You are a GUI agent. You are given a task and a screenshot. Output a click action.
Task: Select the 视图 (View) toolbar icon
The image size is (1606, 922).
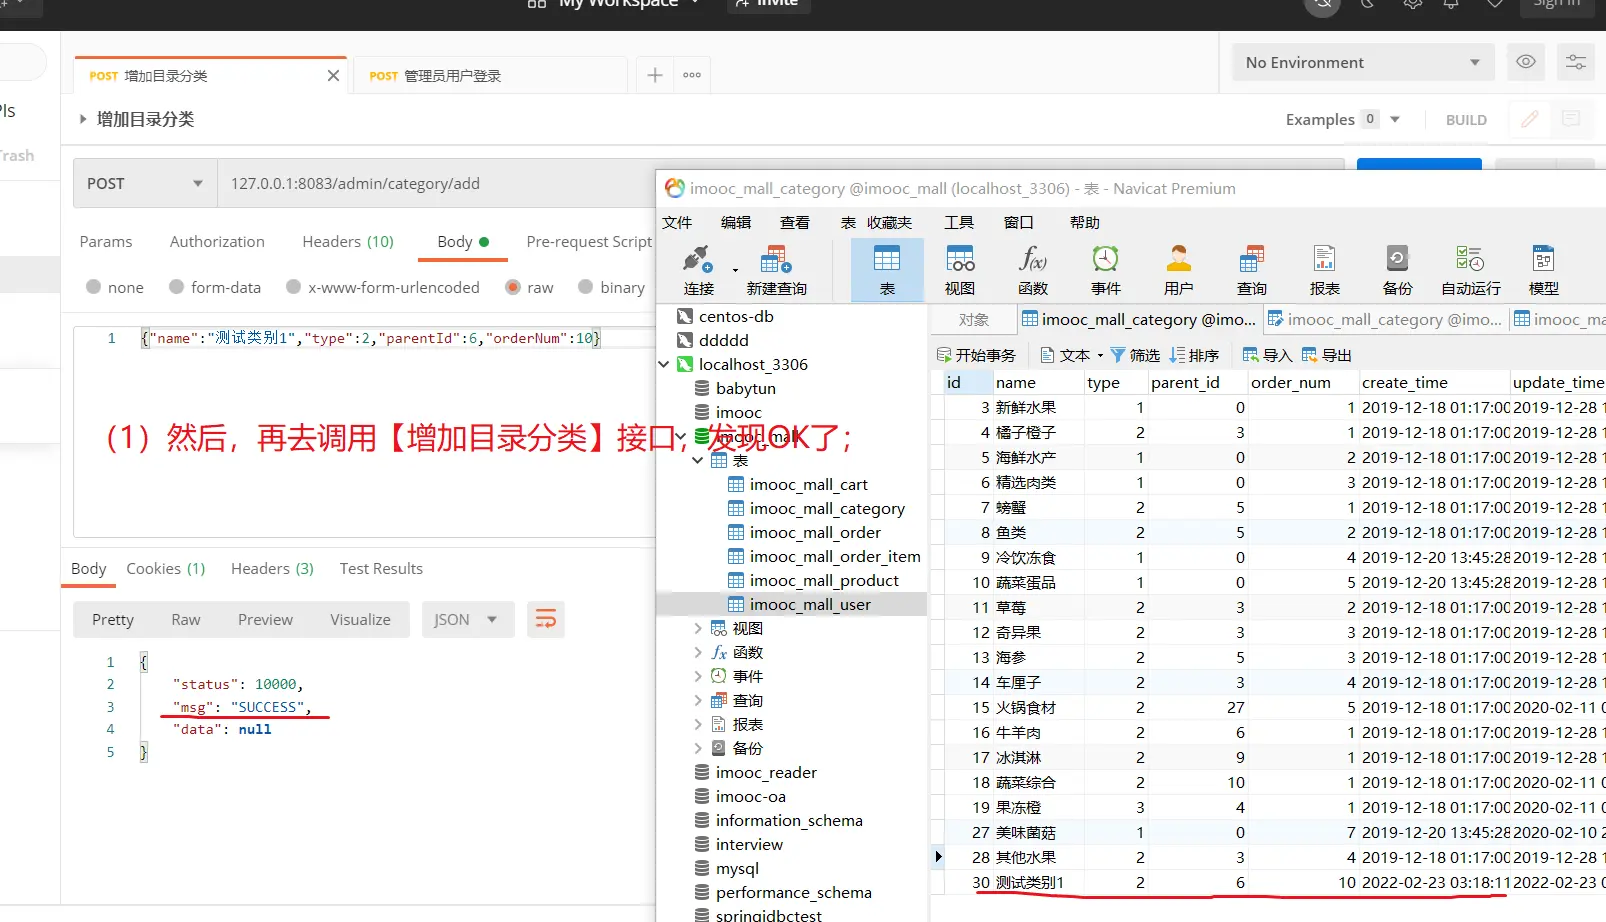960,270
